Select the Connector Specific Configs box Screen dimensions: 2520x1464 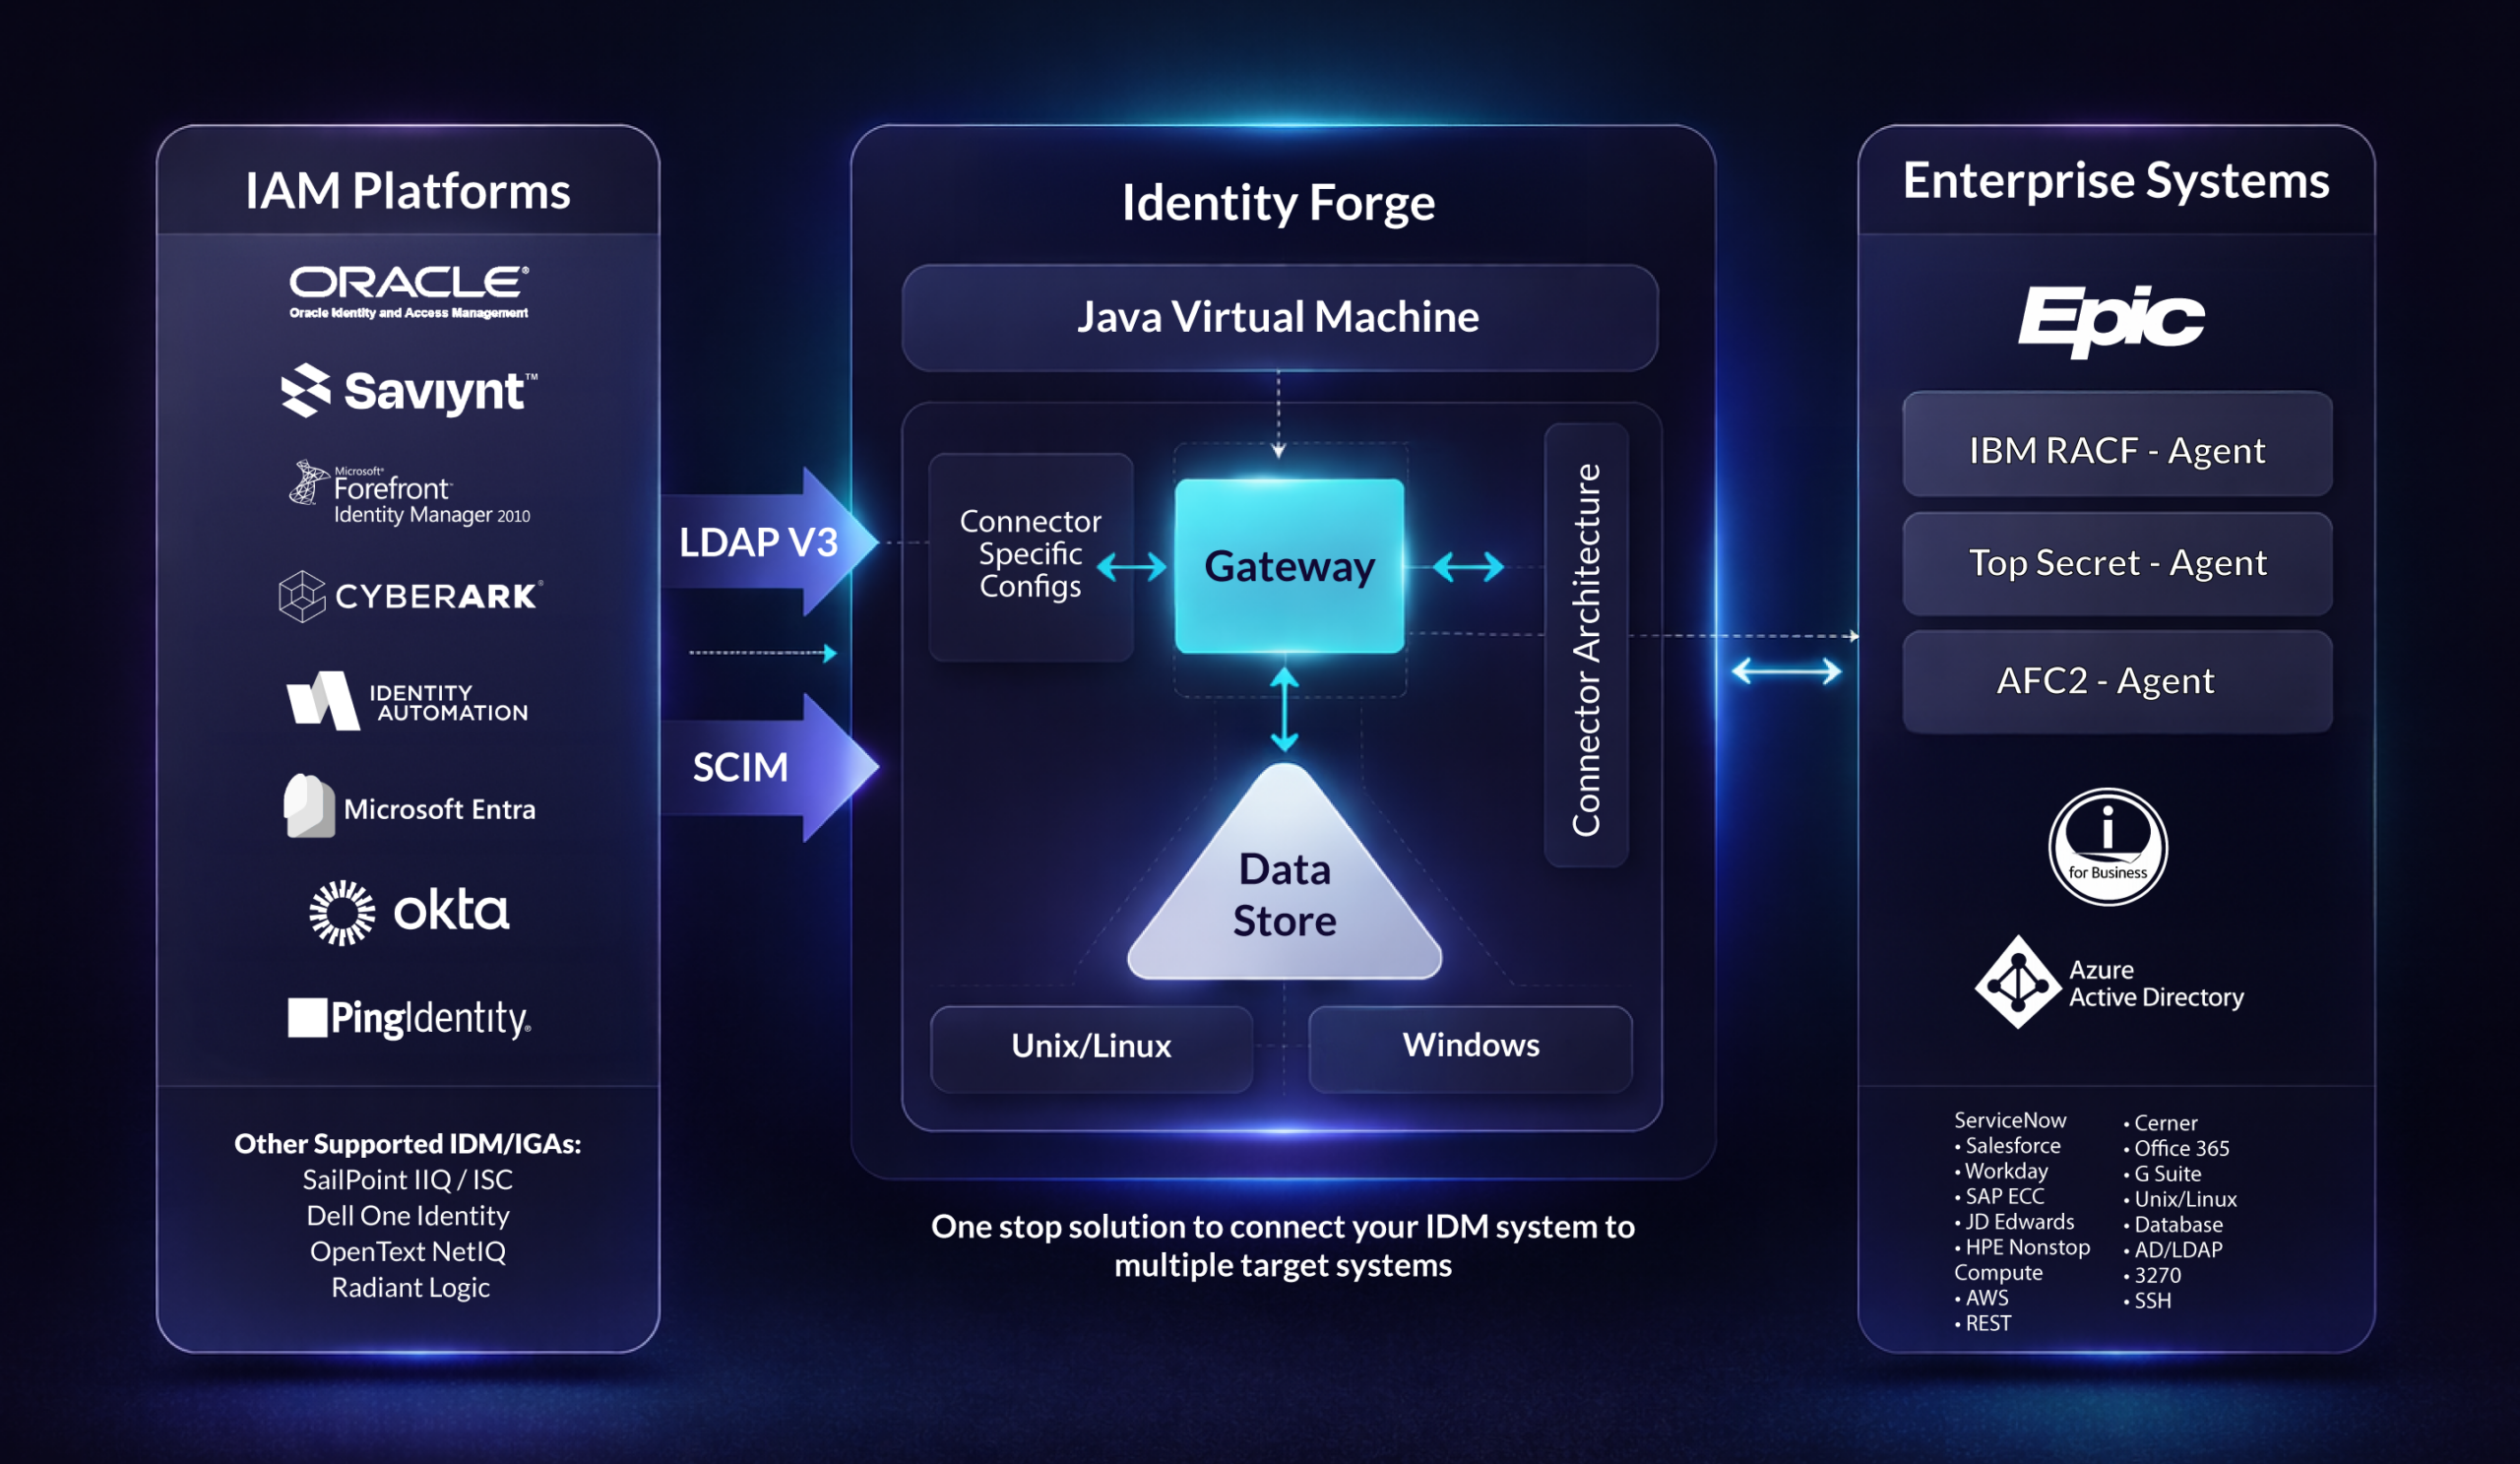[1030, 555]
